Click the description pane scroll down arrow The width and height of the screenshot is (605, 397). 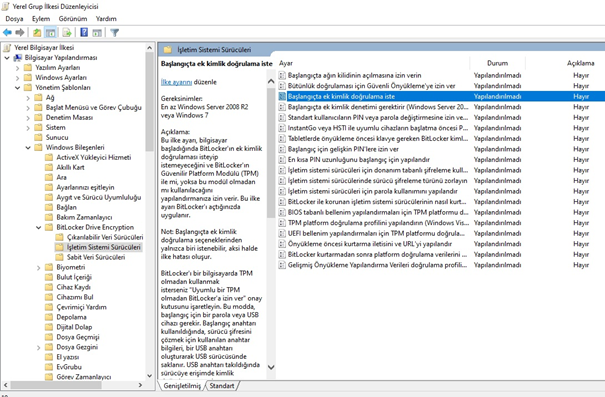tap(271, 367)
